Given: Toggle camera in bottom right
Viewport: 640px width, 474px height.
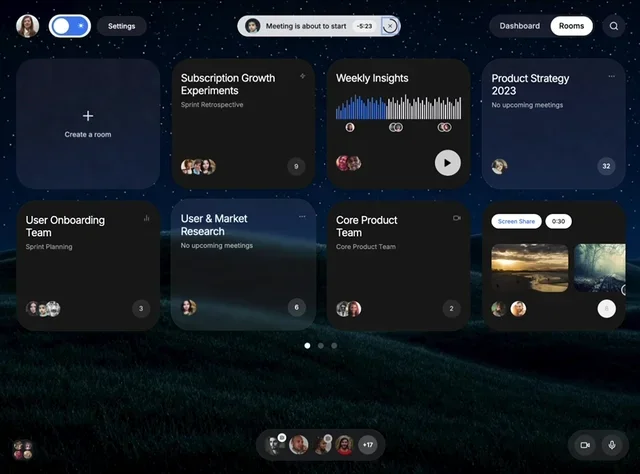Looking at the screenshot, I should (585, 445).
